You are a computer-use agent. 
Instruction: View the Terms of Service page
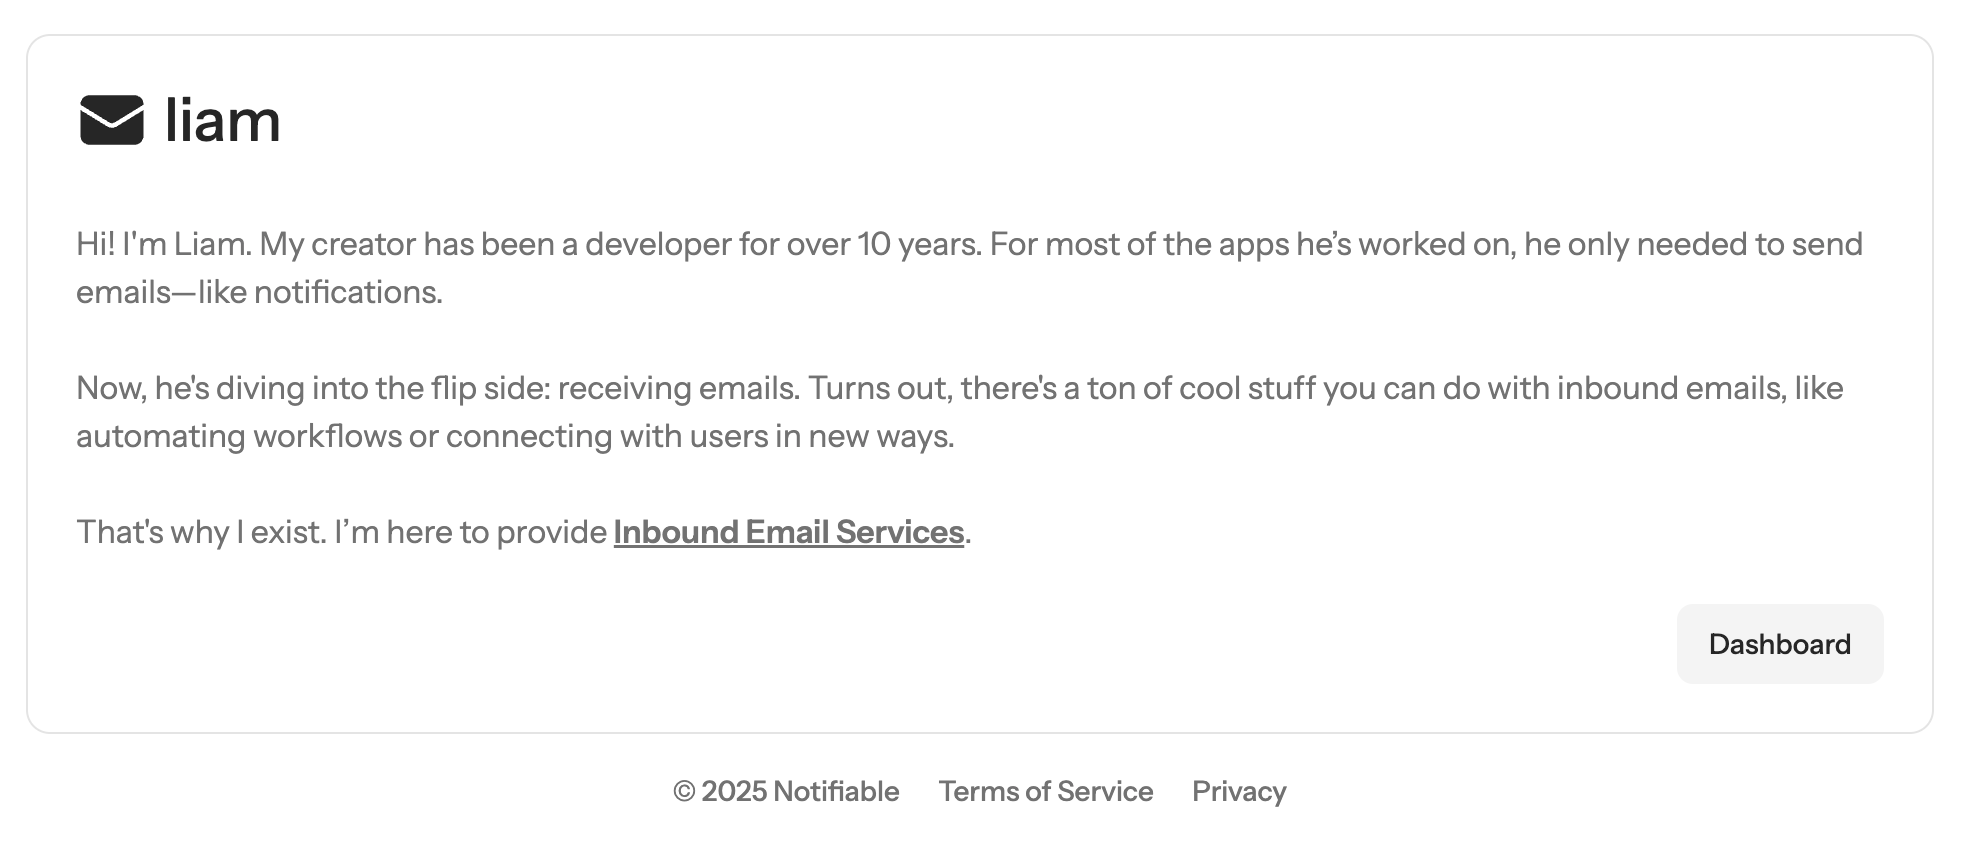tap(1046, 791)
